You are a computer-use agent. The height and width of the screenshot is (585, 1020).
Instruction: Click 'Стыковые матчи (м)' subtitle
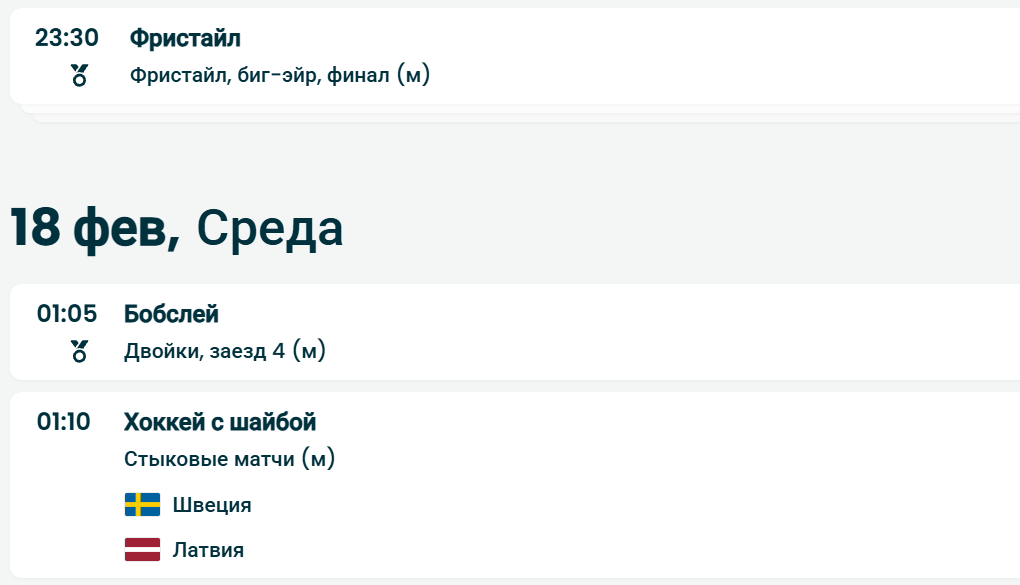pos(229,459)
